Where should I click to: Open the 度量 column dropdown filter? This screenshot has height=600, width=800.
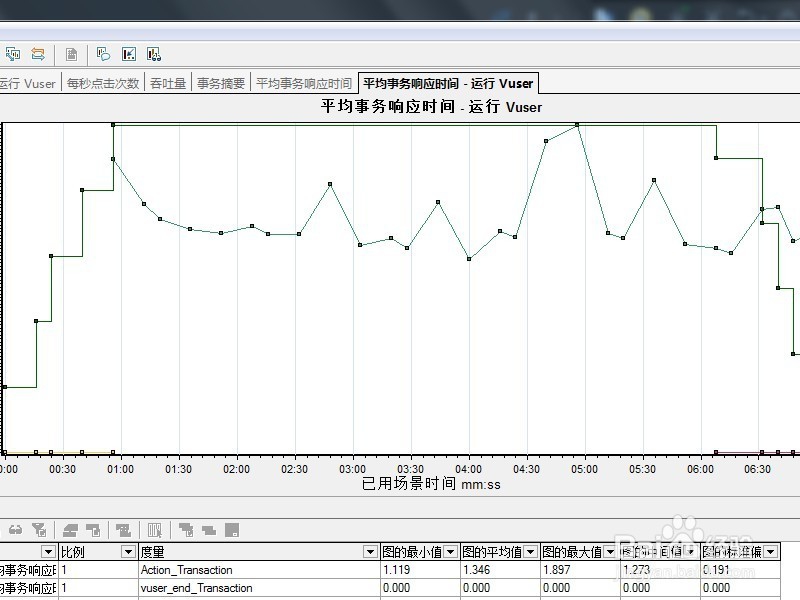(x=368, y=551)
